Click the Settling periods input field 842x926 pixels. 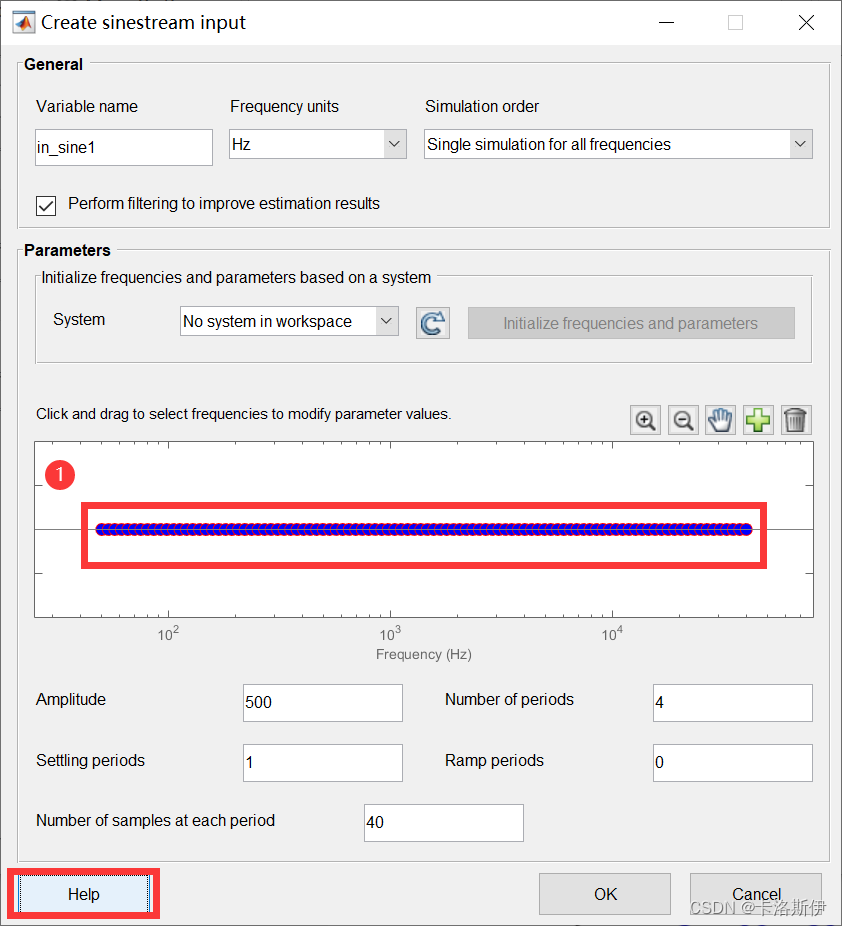point(323,763)
